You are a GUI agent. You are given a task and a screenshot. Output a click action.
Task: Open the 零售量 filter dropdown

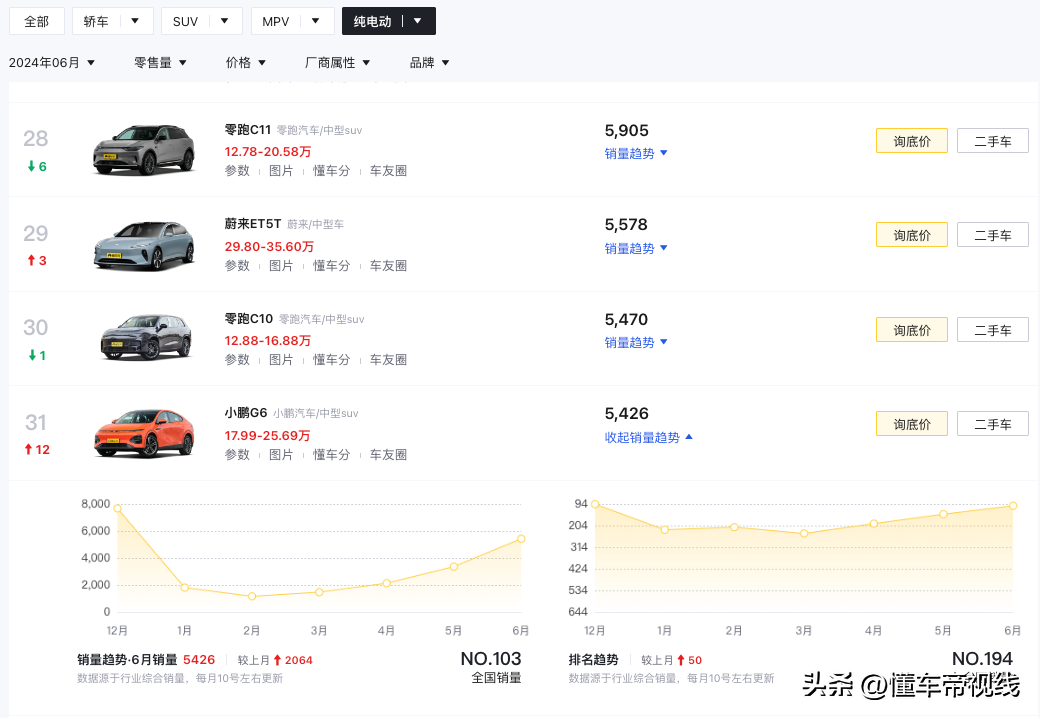click(160, 62)
